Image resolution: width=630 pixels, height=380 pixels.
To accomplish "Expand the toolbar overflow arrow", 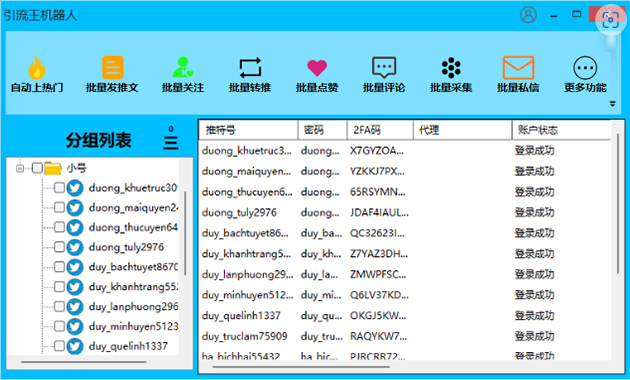I will click(x=612, y=104).
